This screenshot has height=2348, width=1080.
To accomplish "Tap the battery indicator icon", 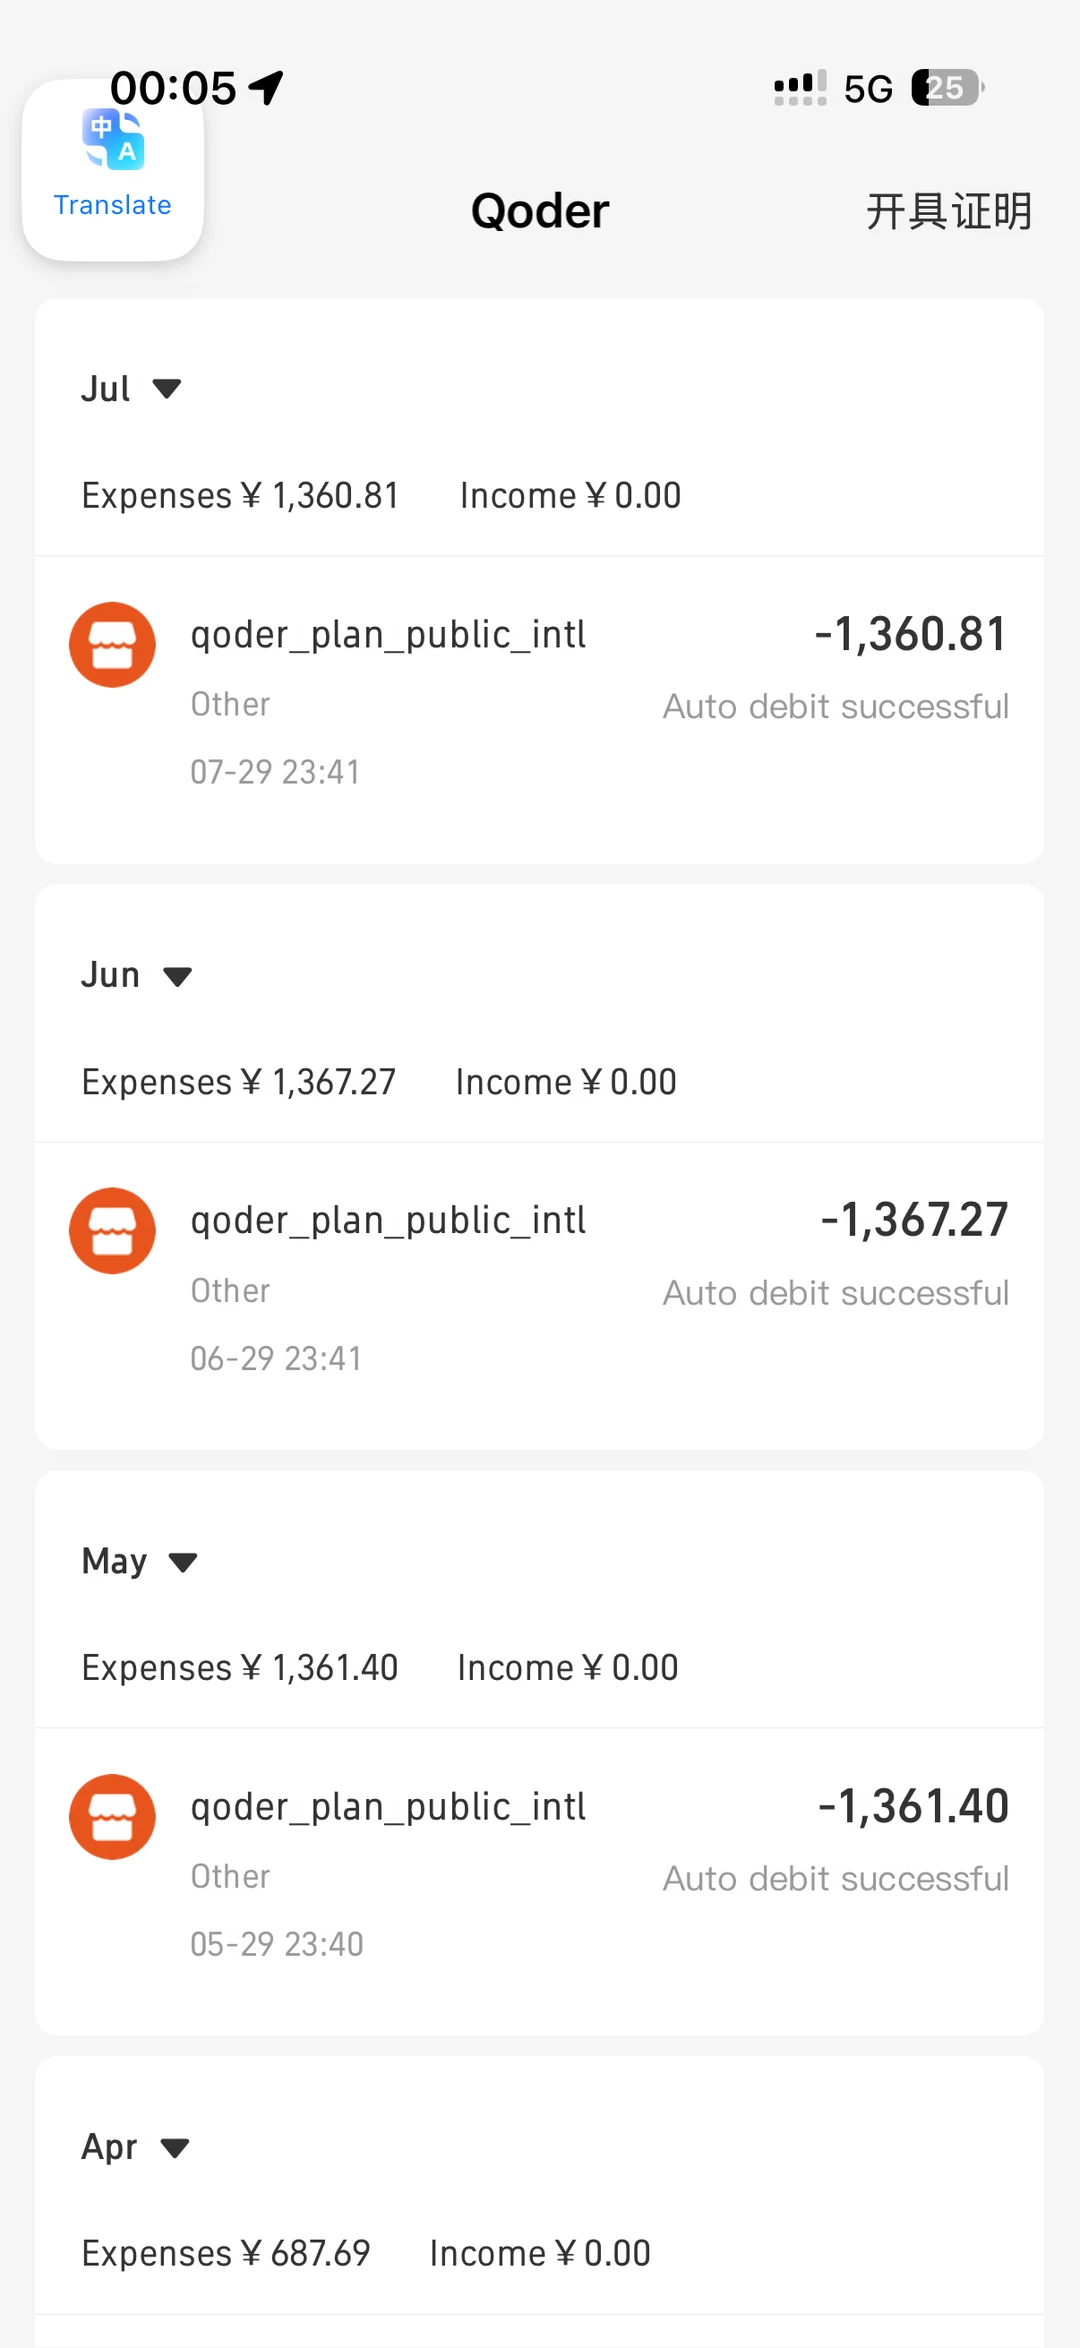I will click(x=948, y=88).
